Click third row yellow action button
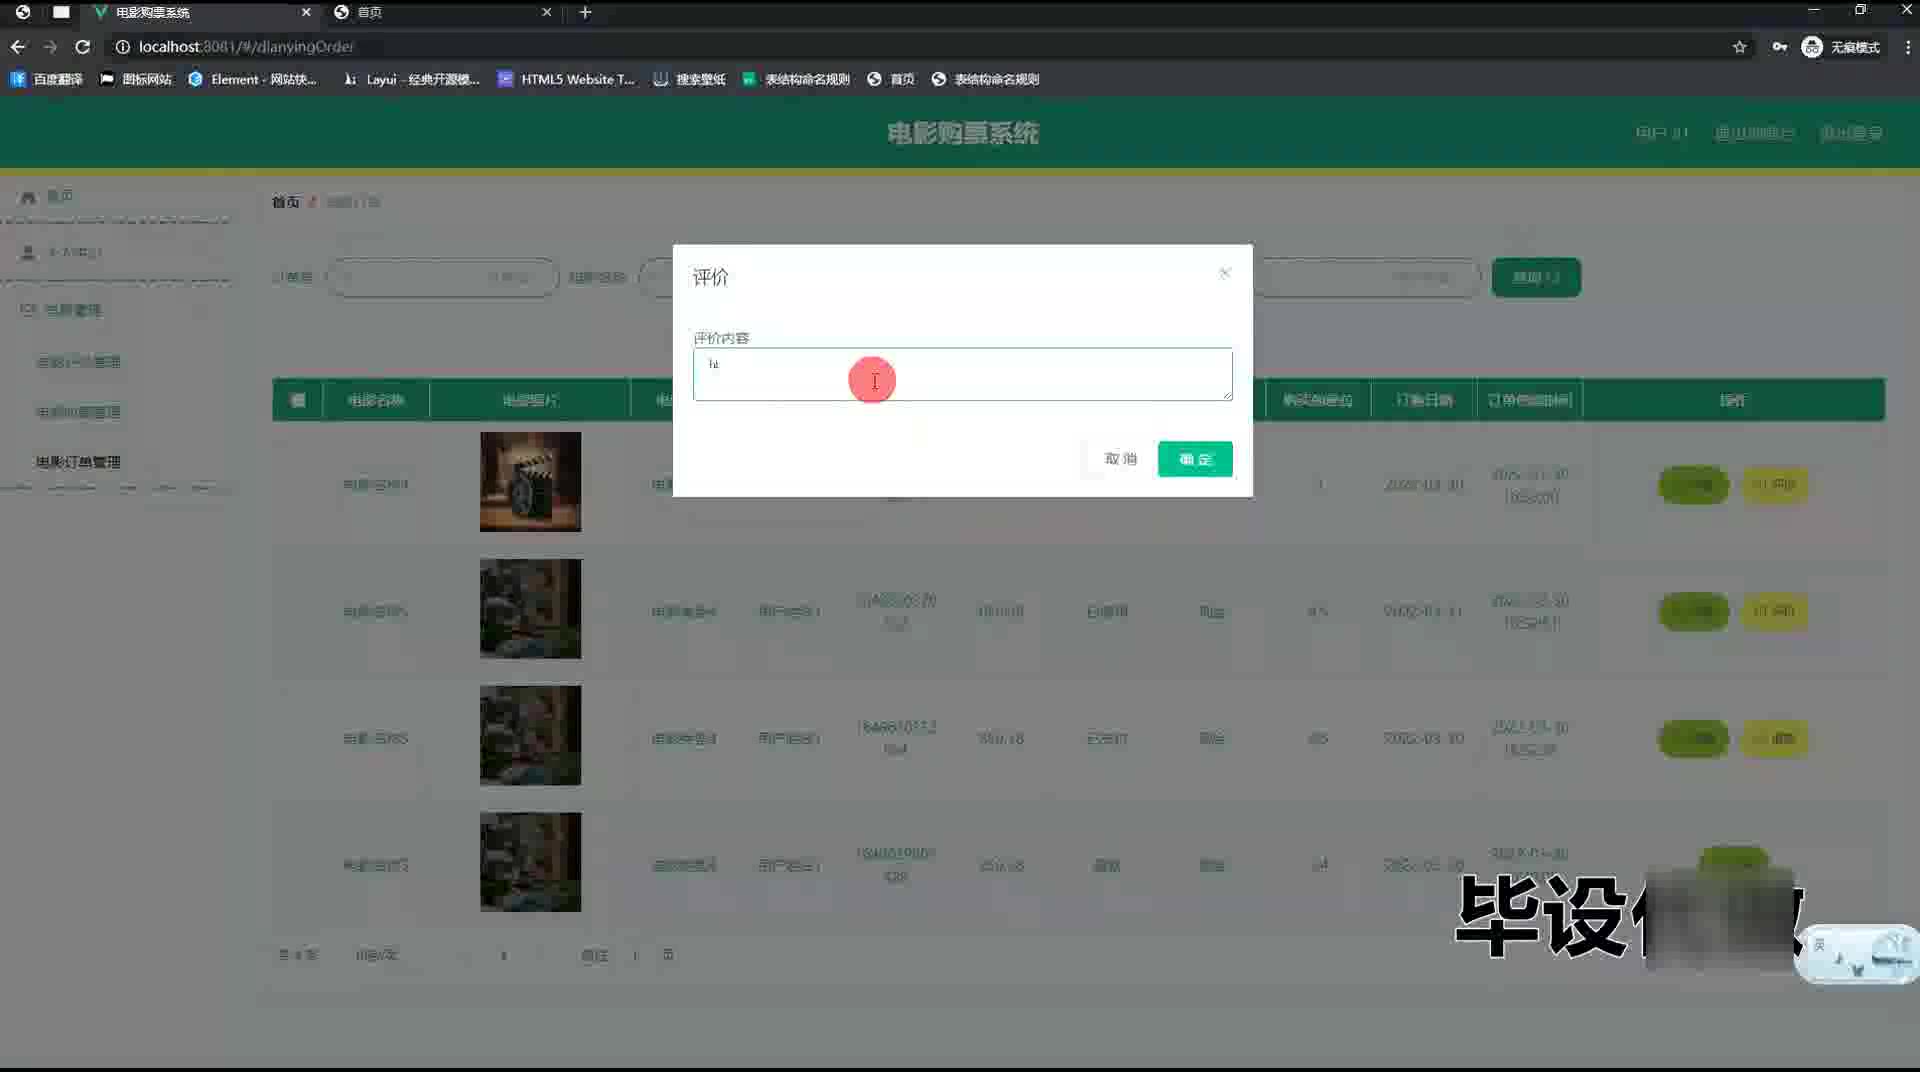The height and width of the screenshot is (1072, 1920). coord(1774,739)
